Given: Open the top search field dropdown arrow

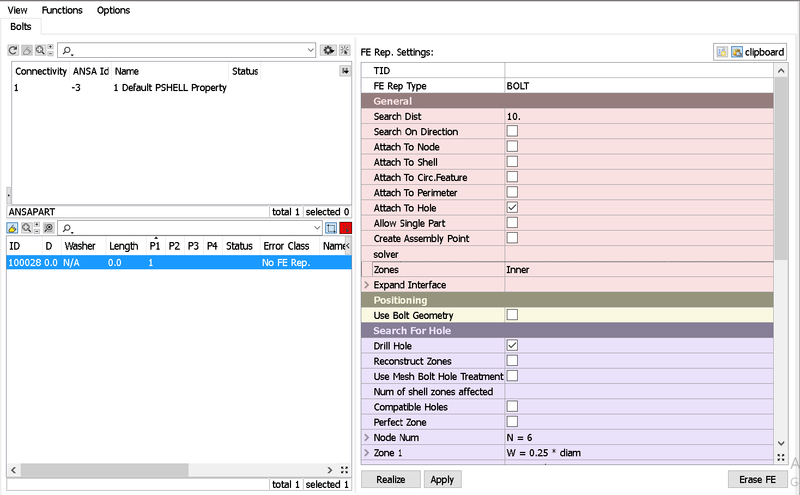Looking at the screenshot, I should [310, 50].
